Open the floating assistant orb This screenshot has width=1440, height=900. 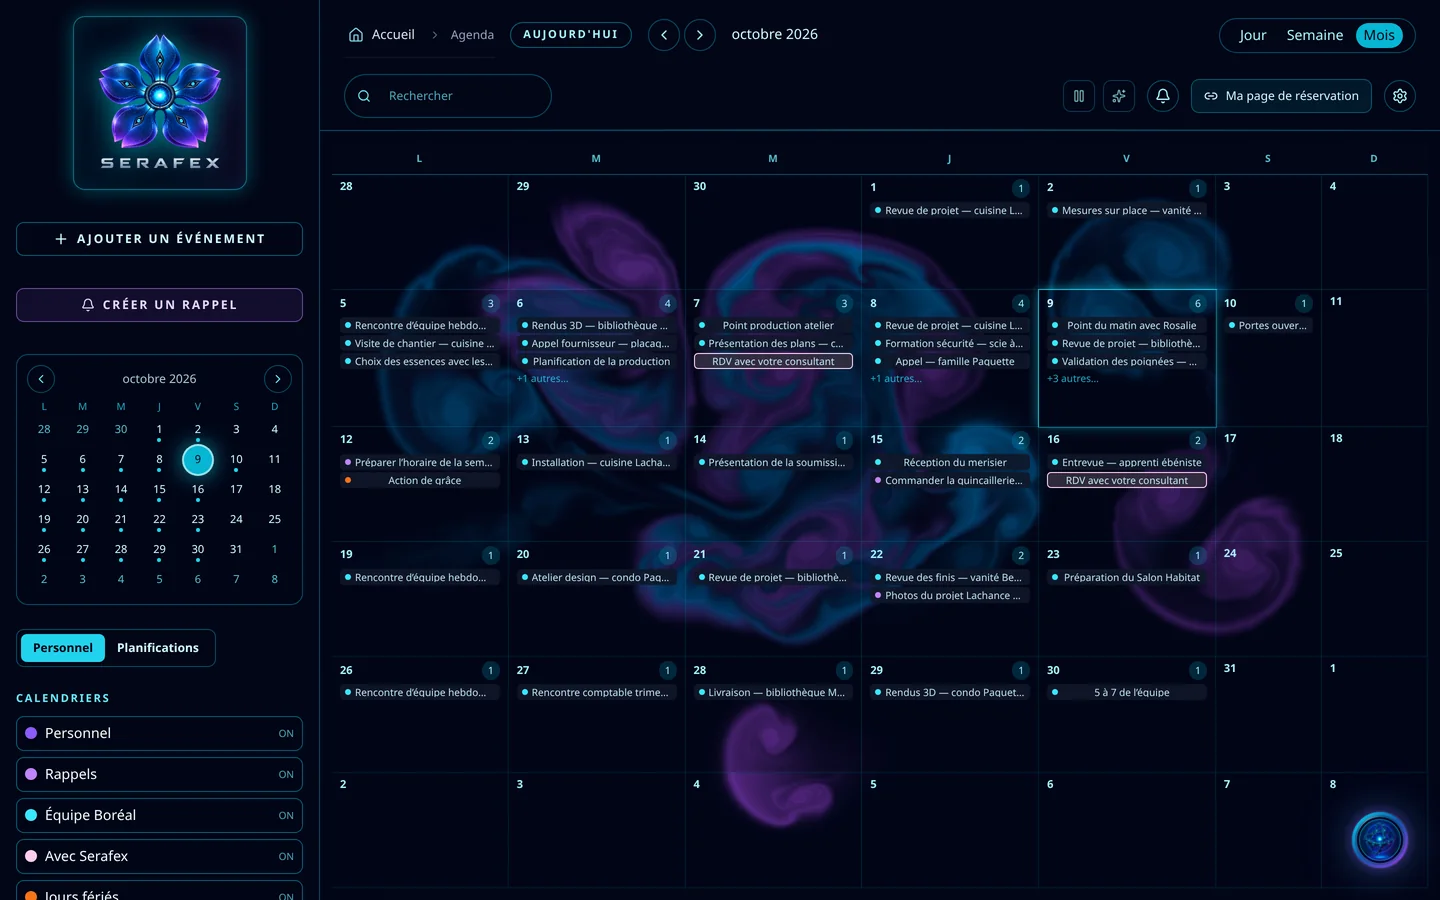point(1380,840)
